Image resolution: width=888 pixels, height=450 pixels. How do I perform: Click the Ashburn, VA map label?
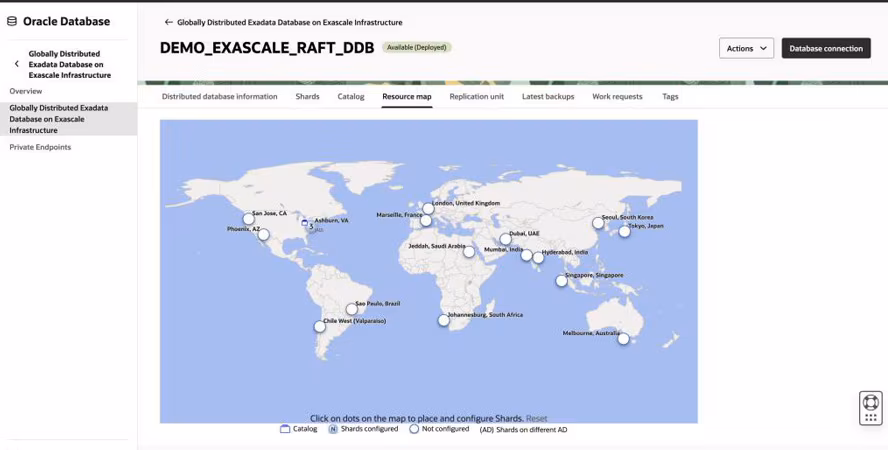331,220
